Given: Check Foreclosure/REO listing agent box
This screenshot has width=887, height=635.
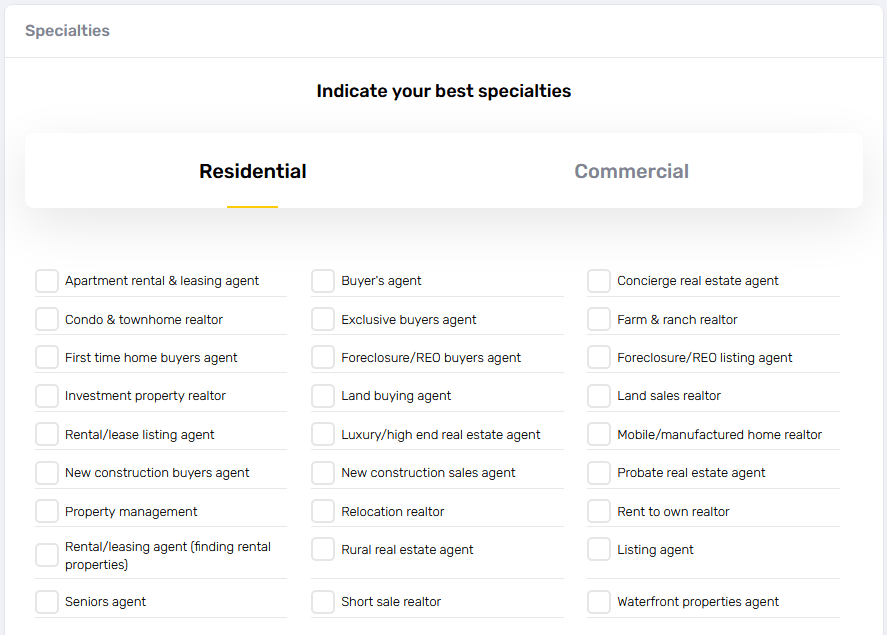Looking at the screenshot, I should (x=599, y=358).
